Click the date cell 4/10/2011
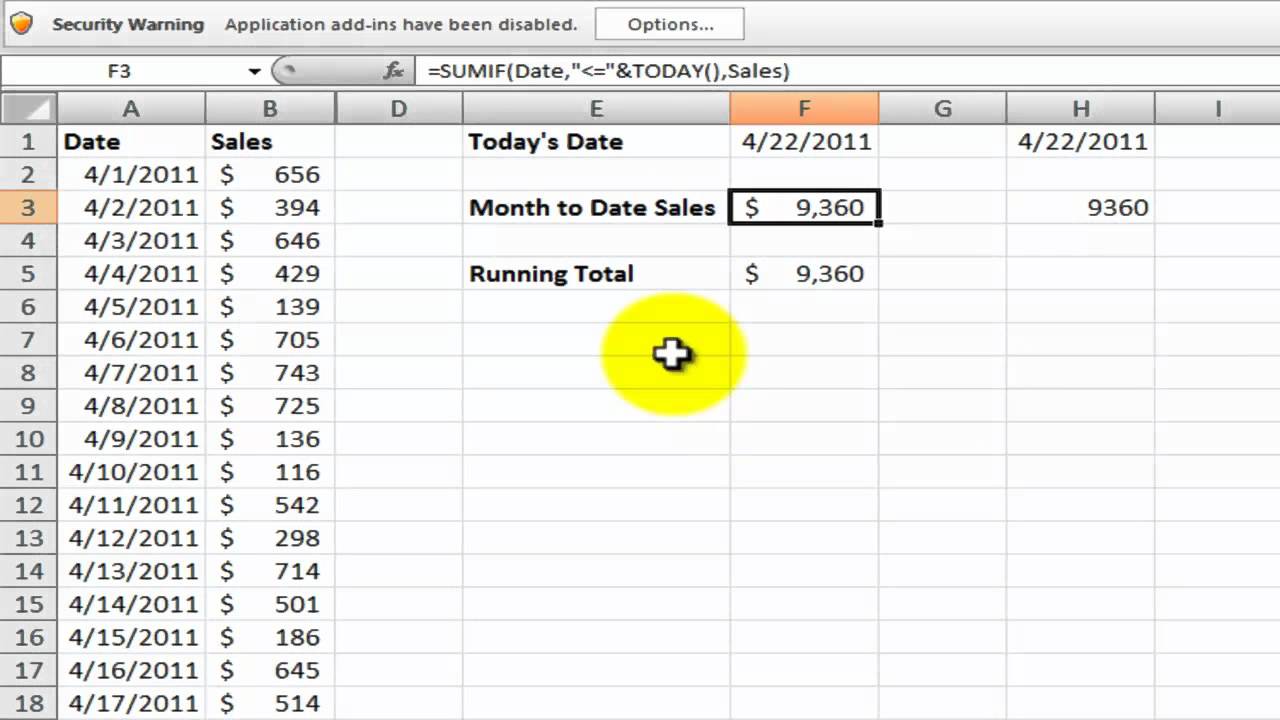Image resolution: width=1280 pixels, height=720 pixels. [131, 472]
